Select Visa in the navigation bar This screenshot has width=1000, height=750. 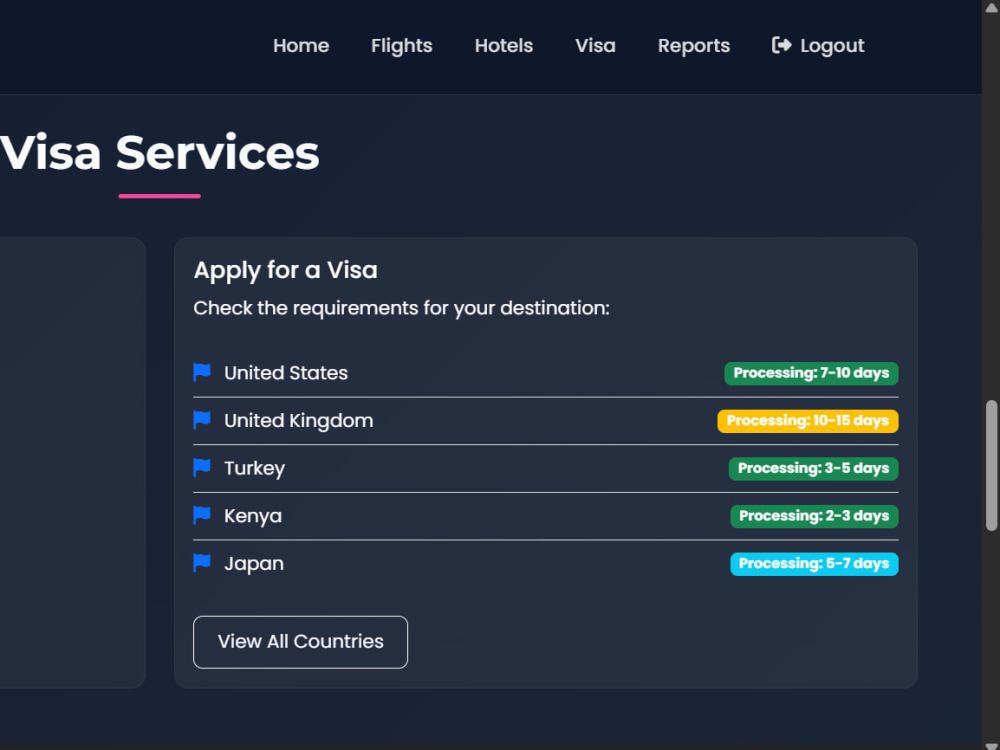tap(595, 46)
